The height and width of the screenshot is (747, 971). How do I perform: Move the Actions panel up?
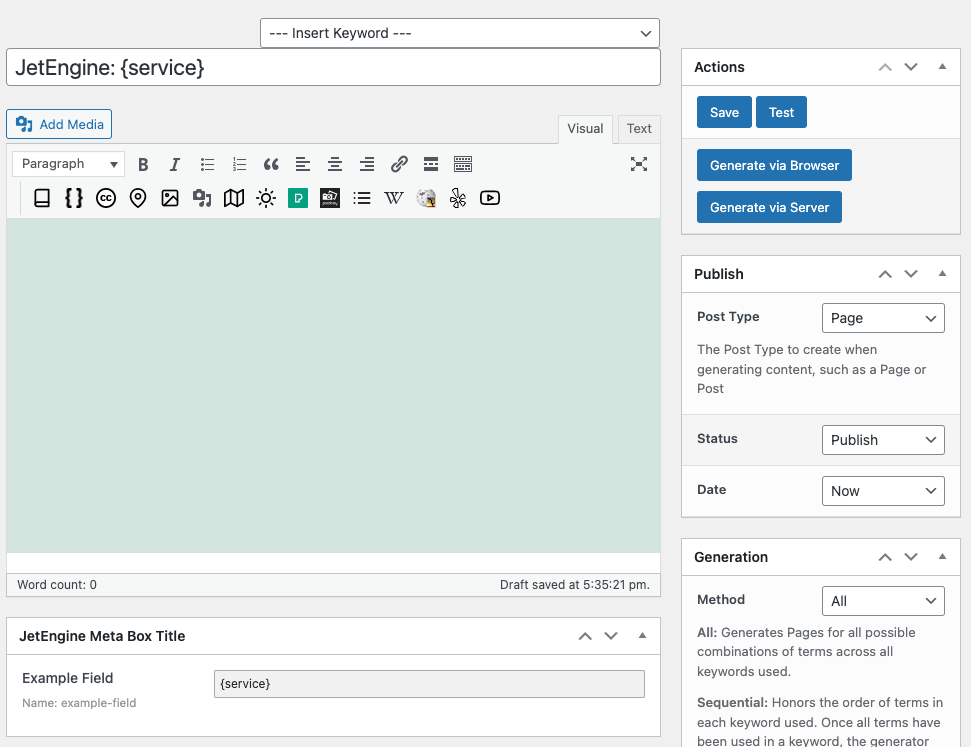pyautogui.click(x=886, y=67)
